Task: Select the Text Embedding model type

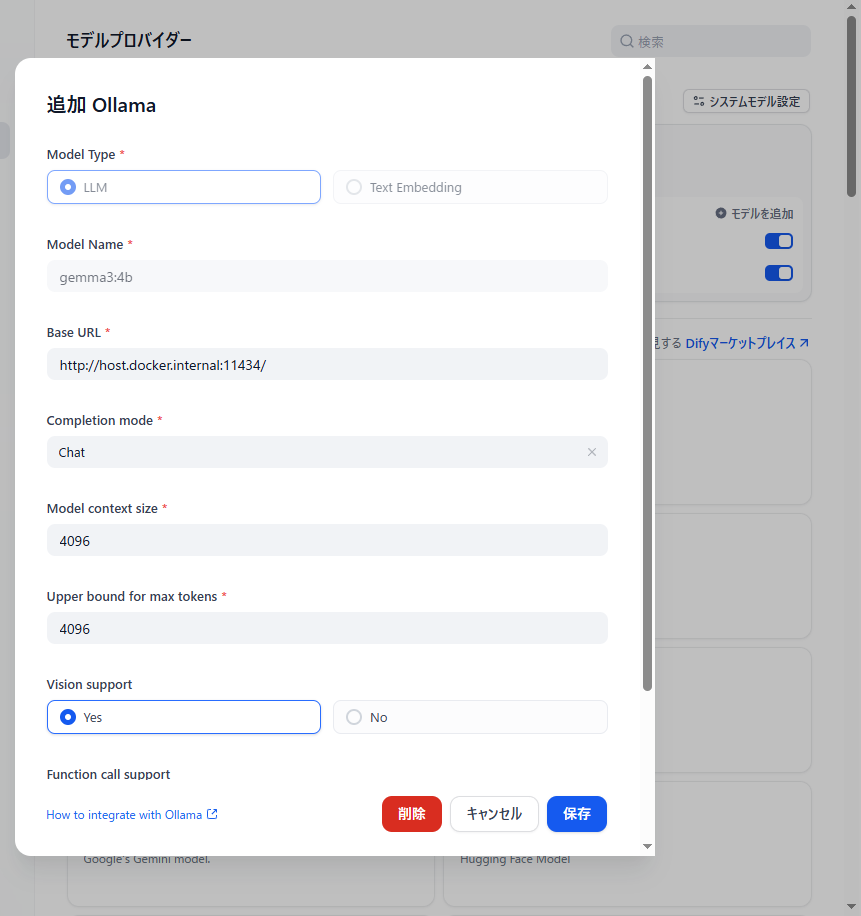Action: pyautogui.click(x=470, y=187)
